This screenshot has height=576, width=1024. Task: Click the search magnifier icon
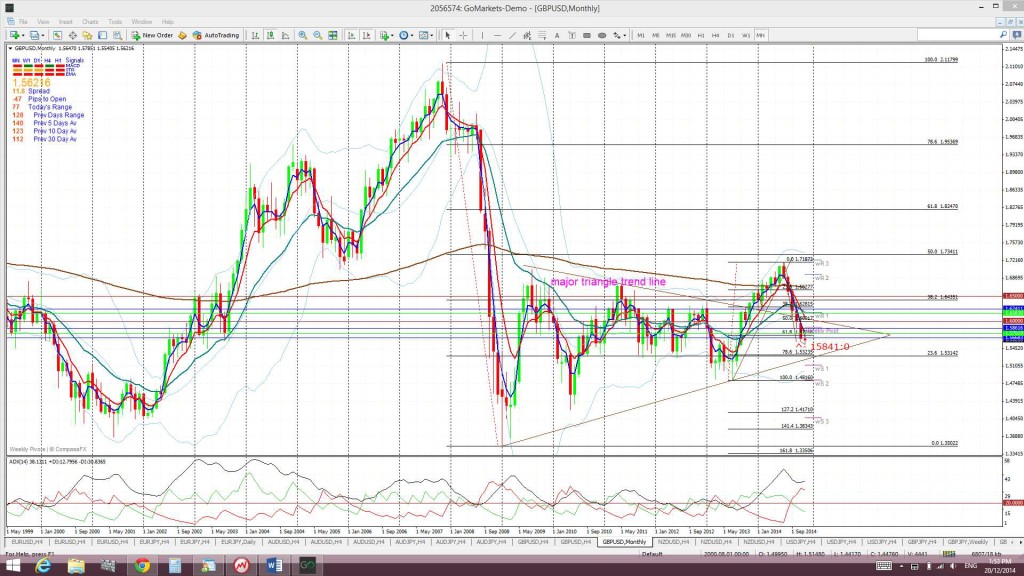(x=1003, y=35)
